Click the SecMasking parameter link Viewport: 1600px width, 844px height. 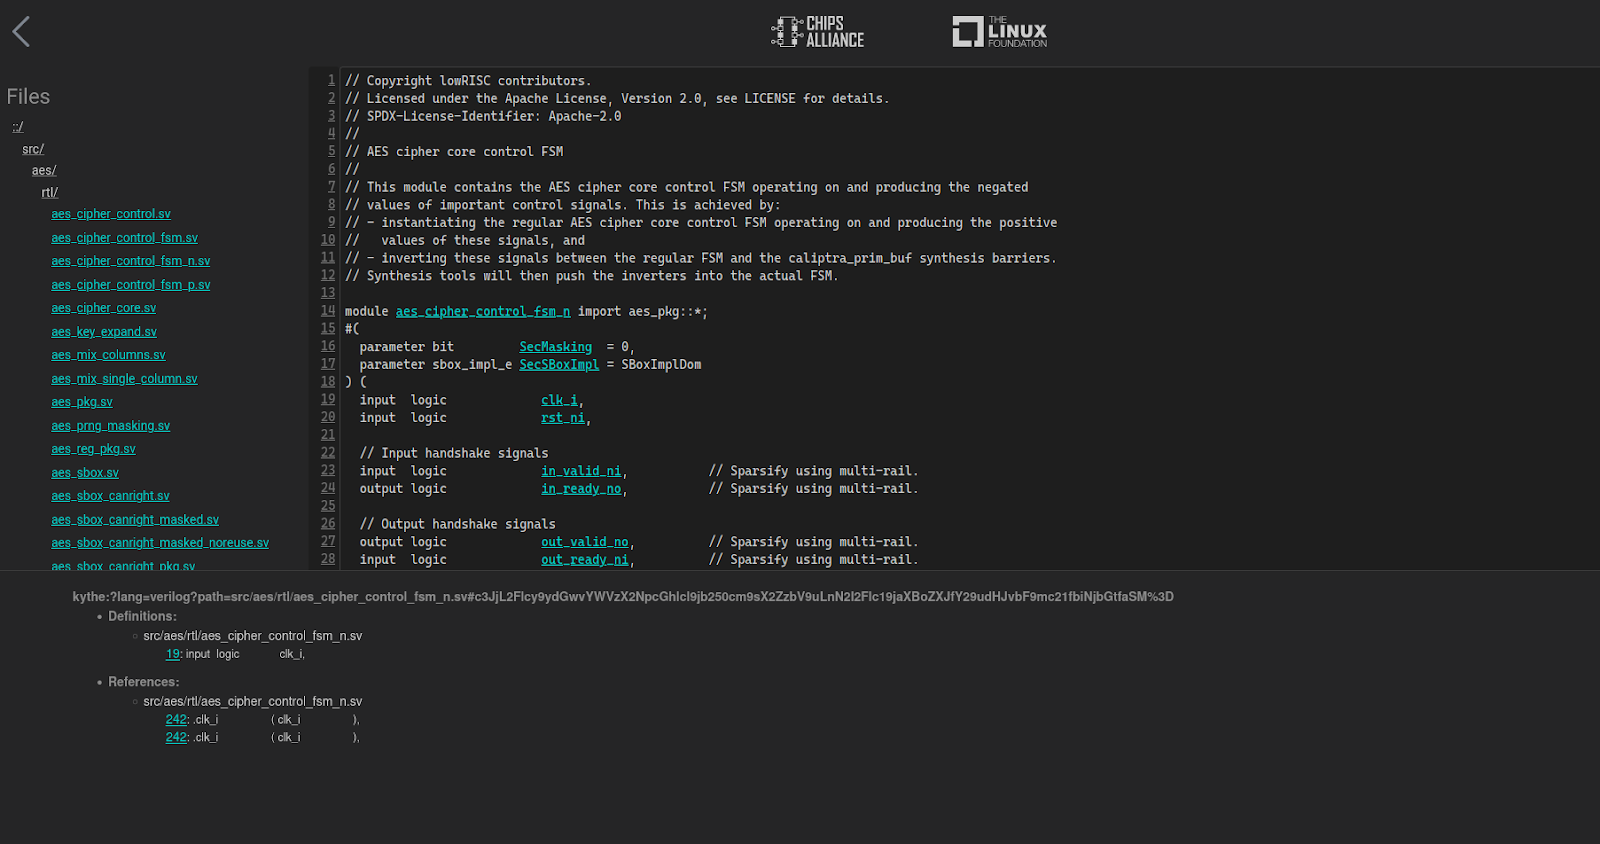point(556,347)
